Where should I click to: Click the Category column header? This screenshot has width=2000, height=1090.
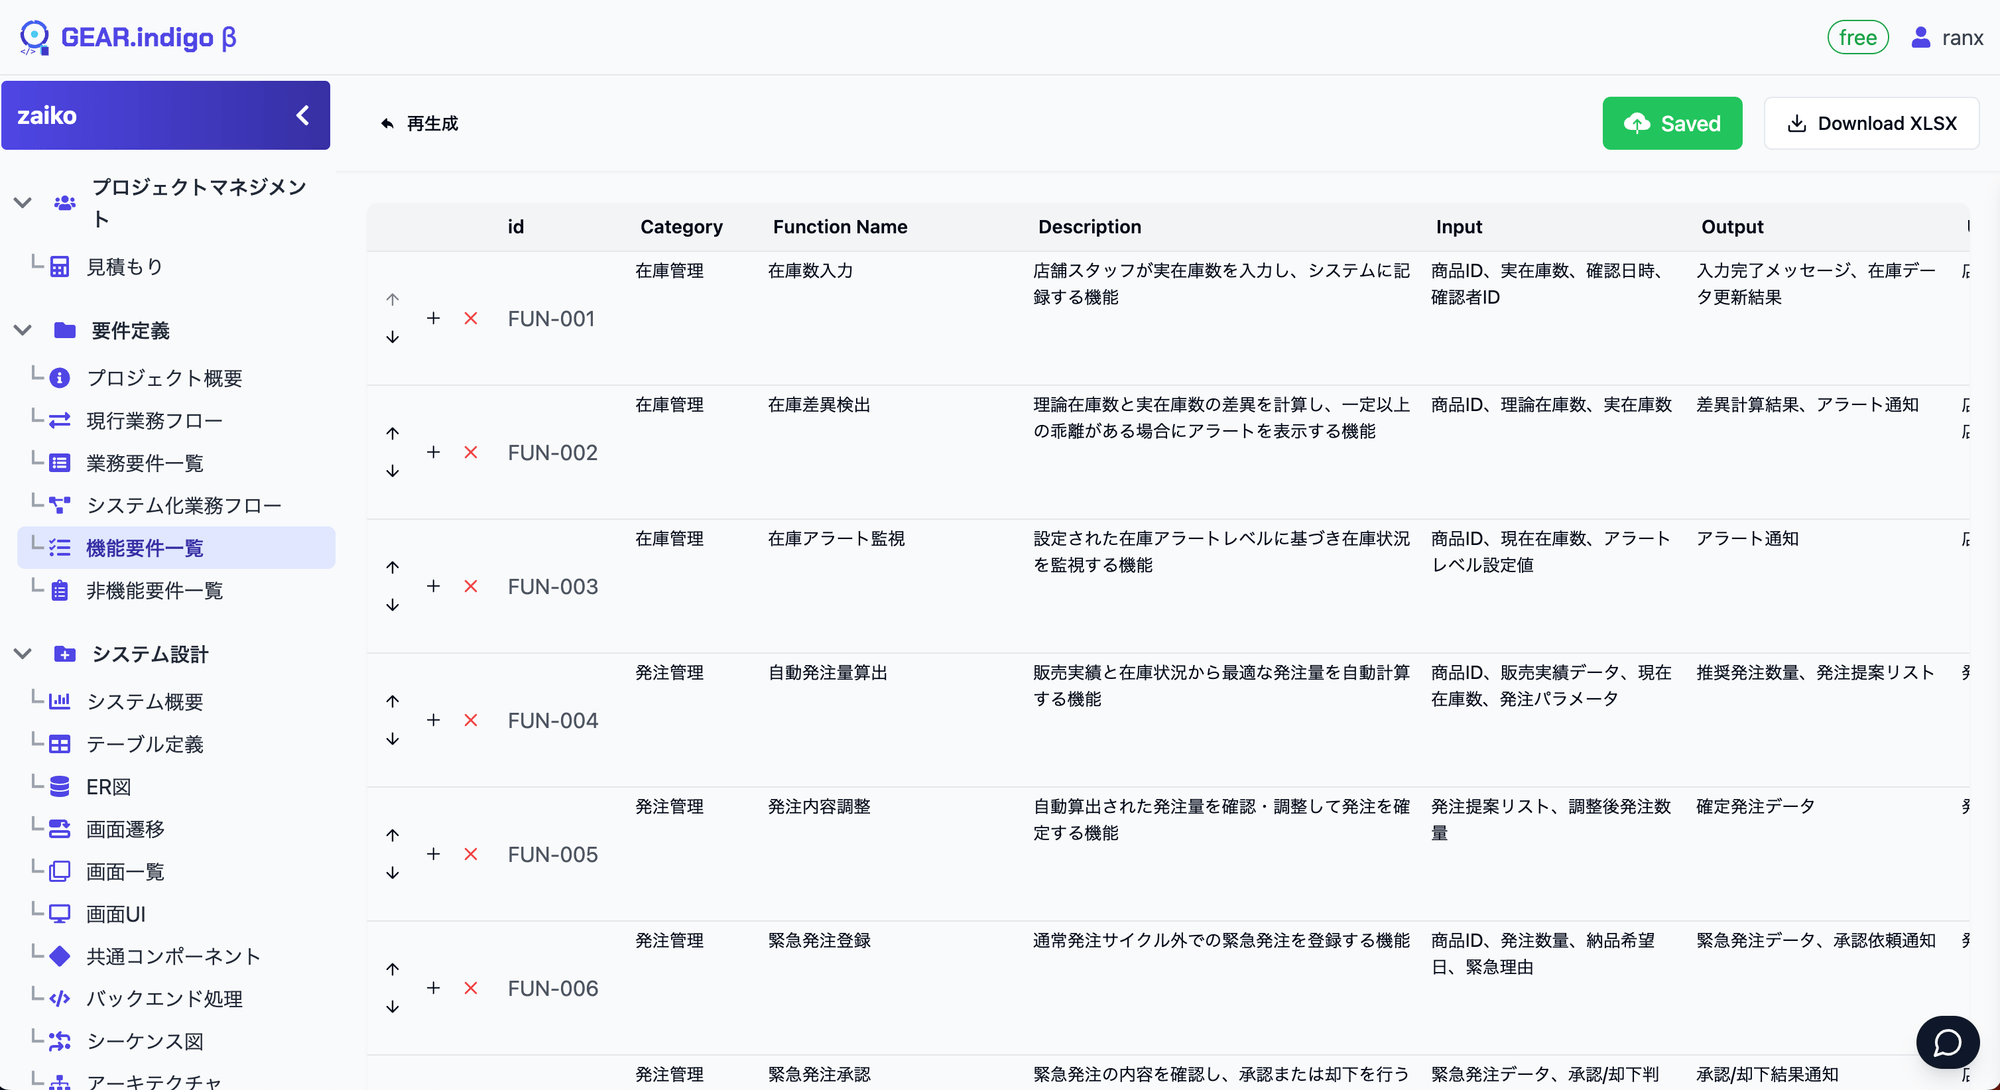pos(681,227)
